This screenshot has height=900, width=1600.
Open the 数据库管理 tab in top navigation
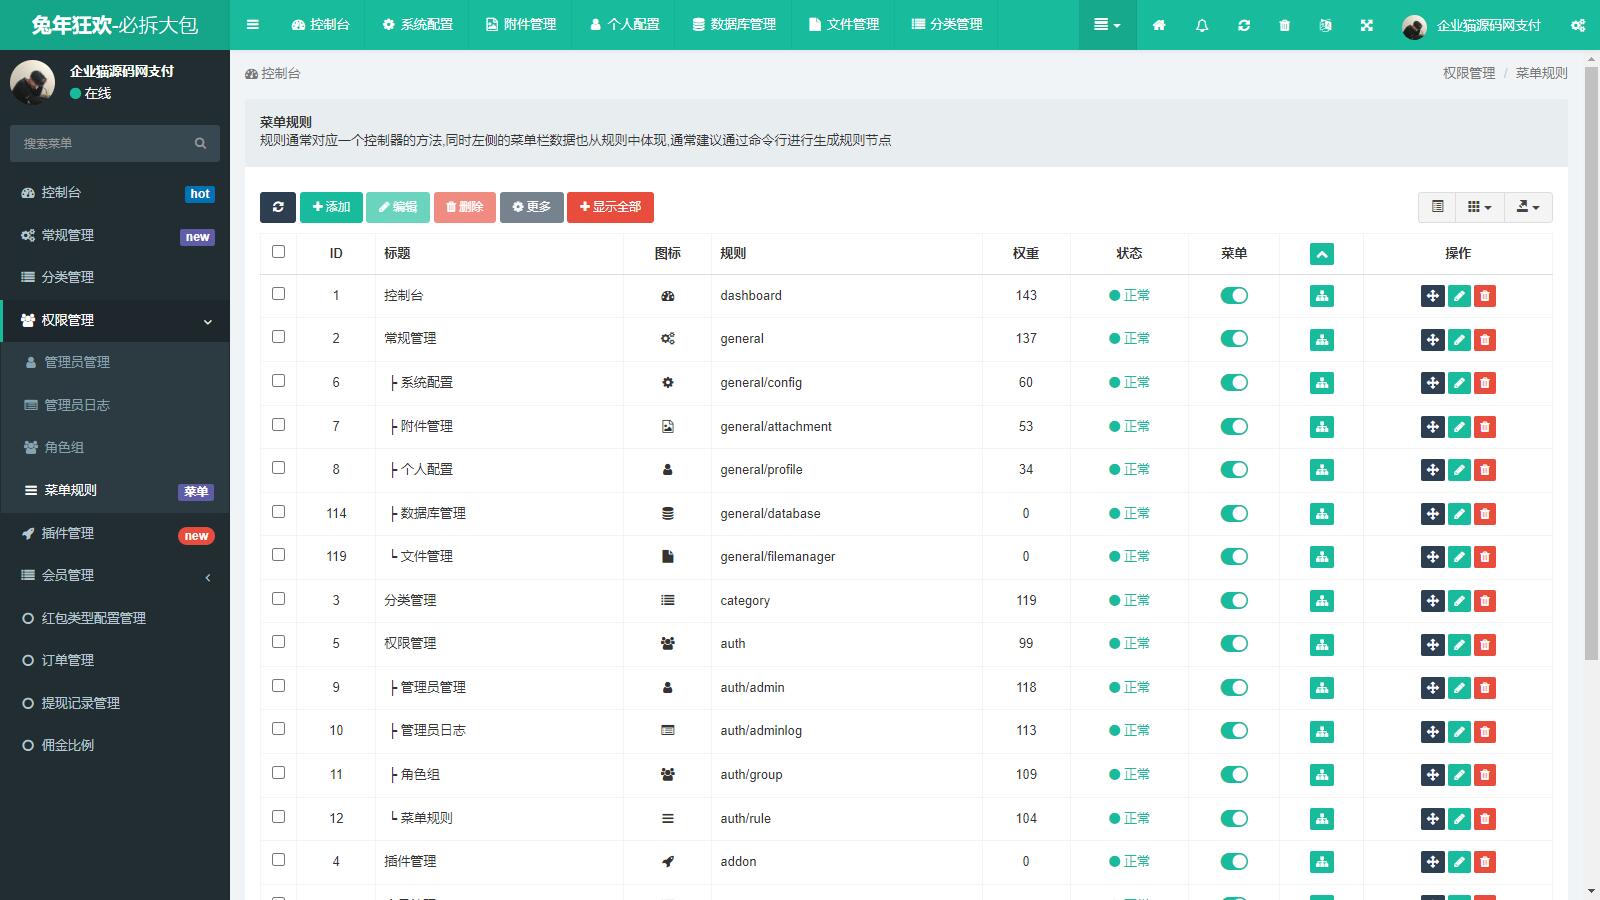pos(734,25)
